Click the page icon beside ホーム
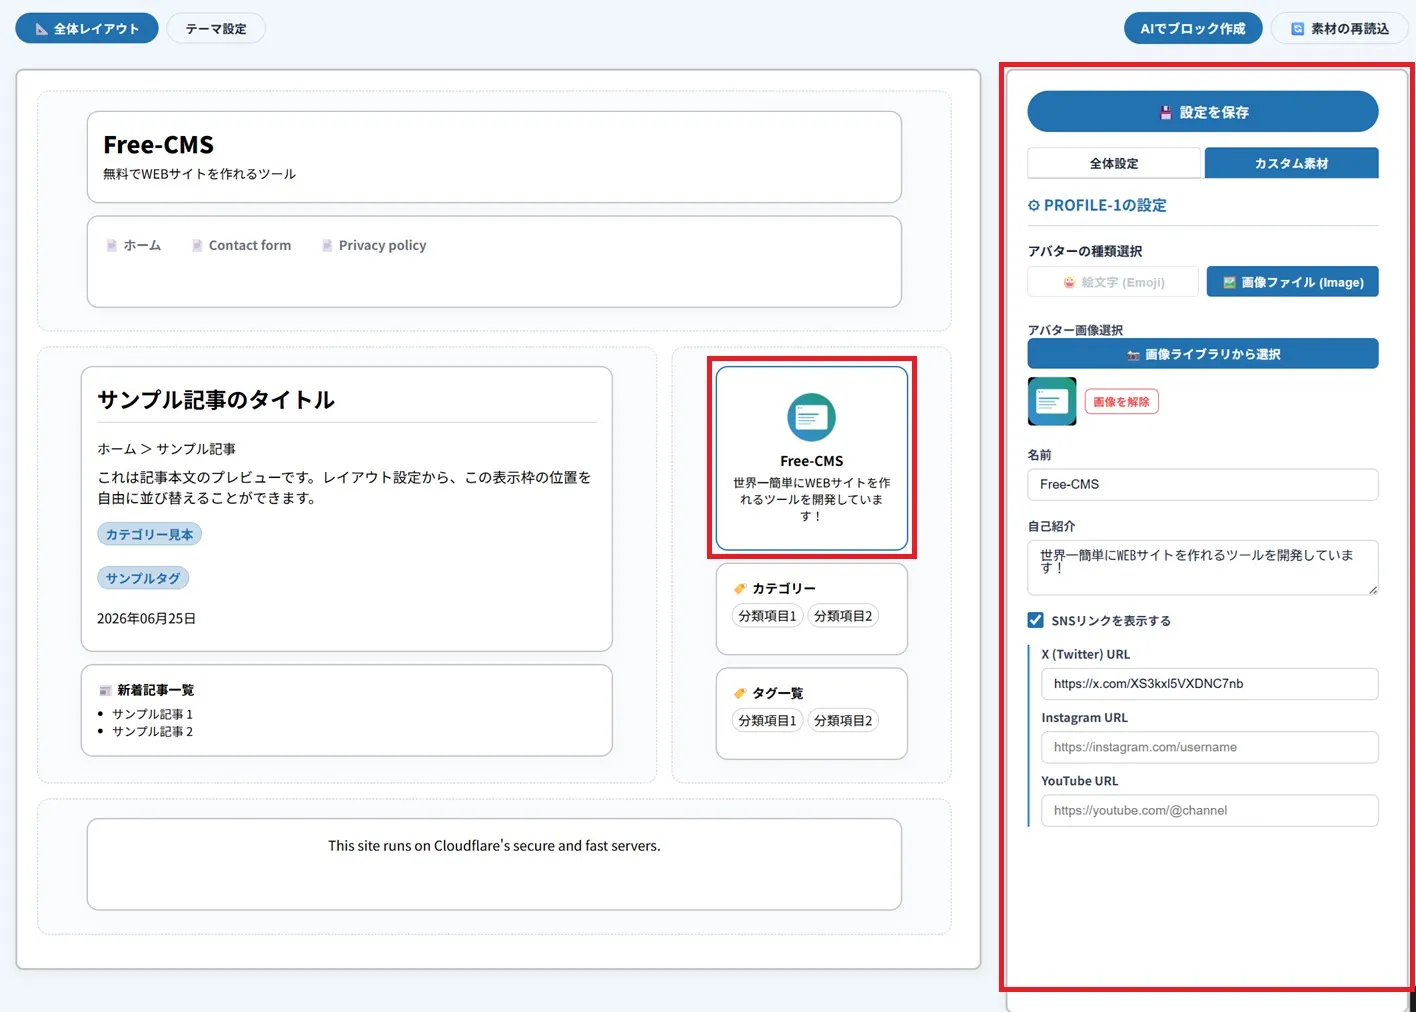Screen dimensions: 1416x1012 click(x=112, y=245)
